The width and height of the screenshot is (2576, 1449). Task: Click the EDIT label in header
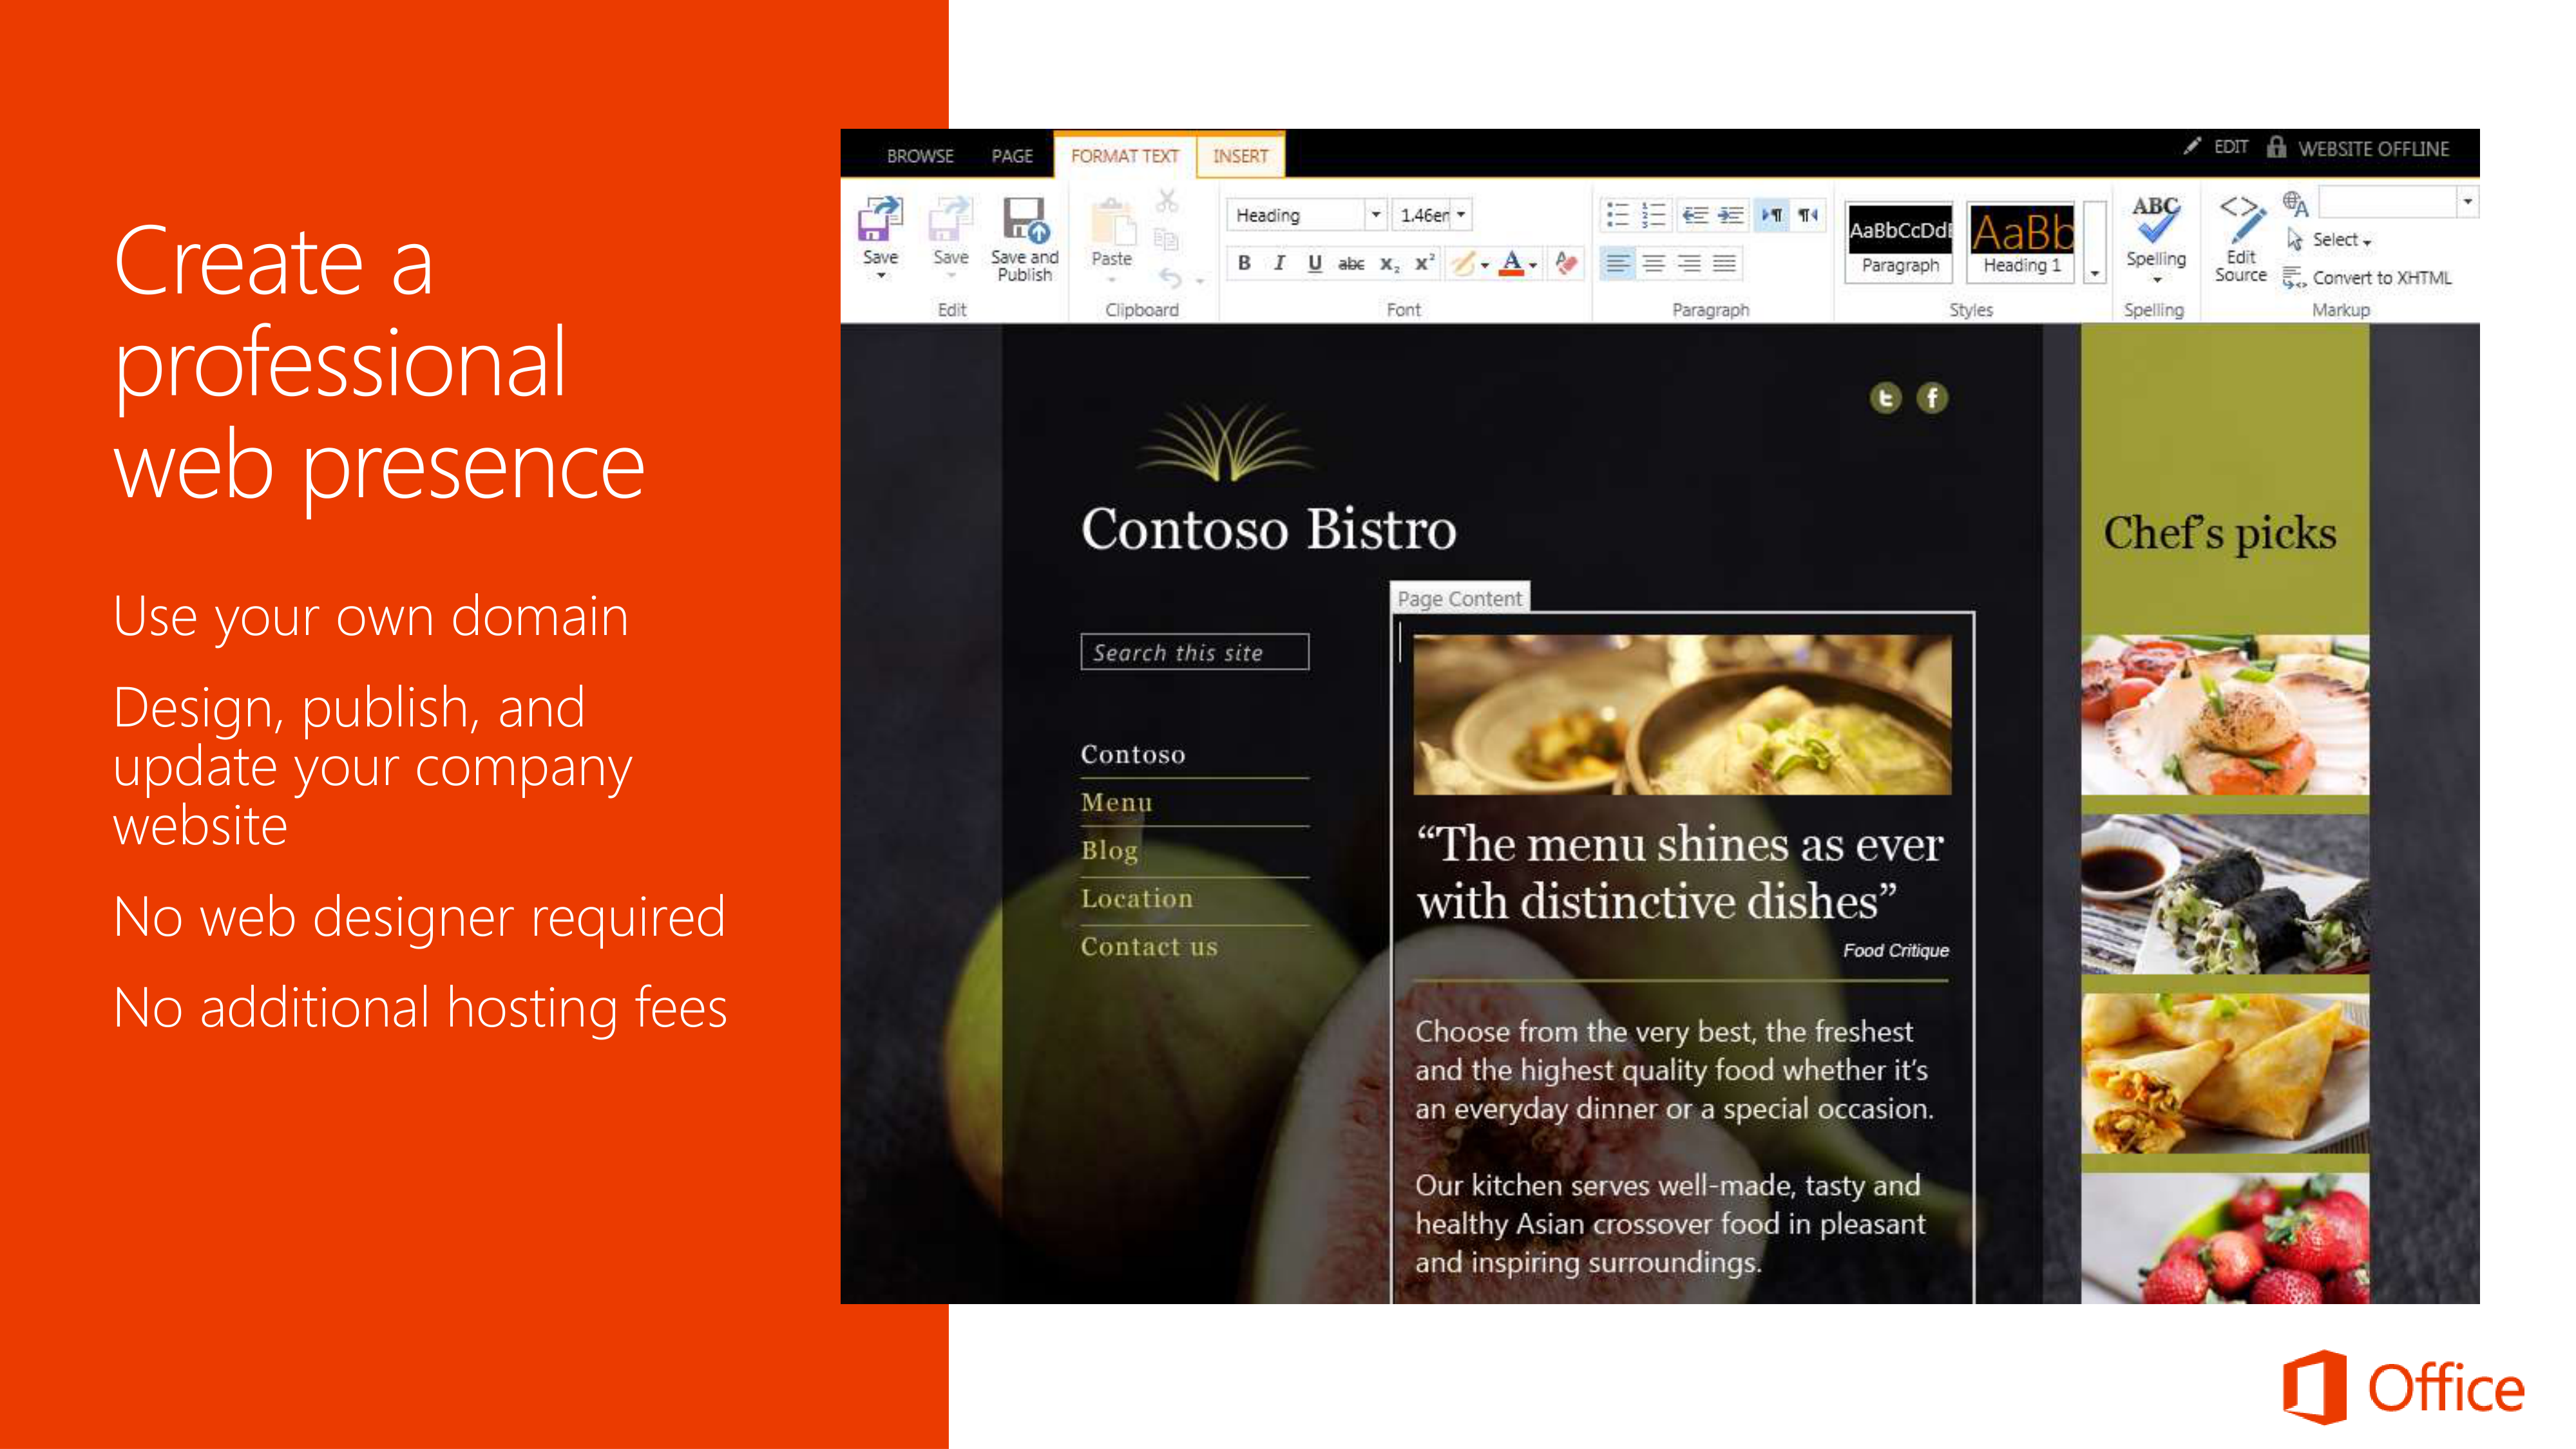(x=2231, y=147)
